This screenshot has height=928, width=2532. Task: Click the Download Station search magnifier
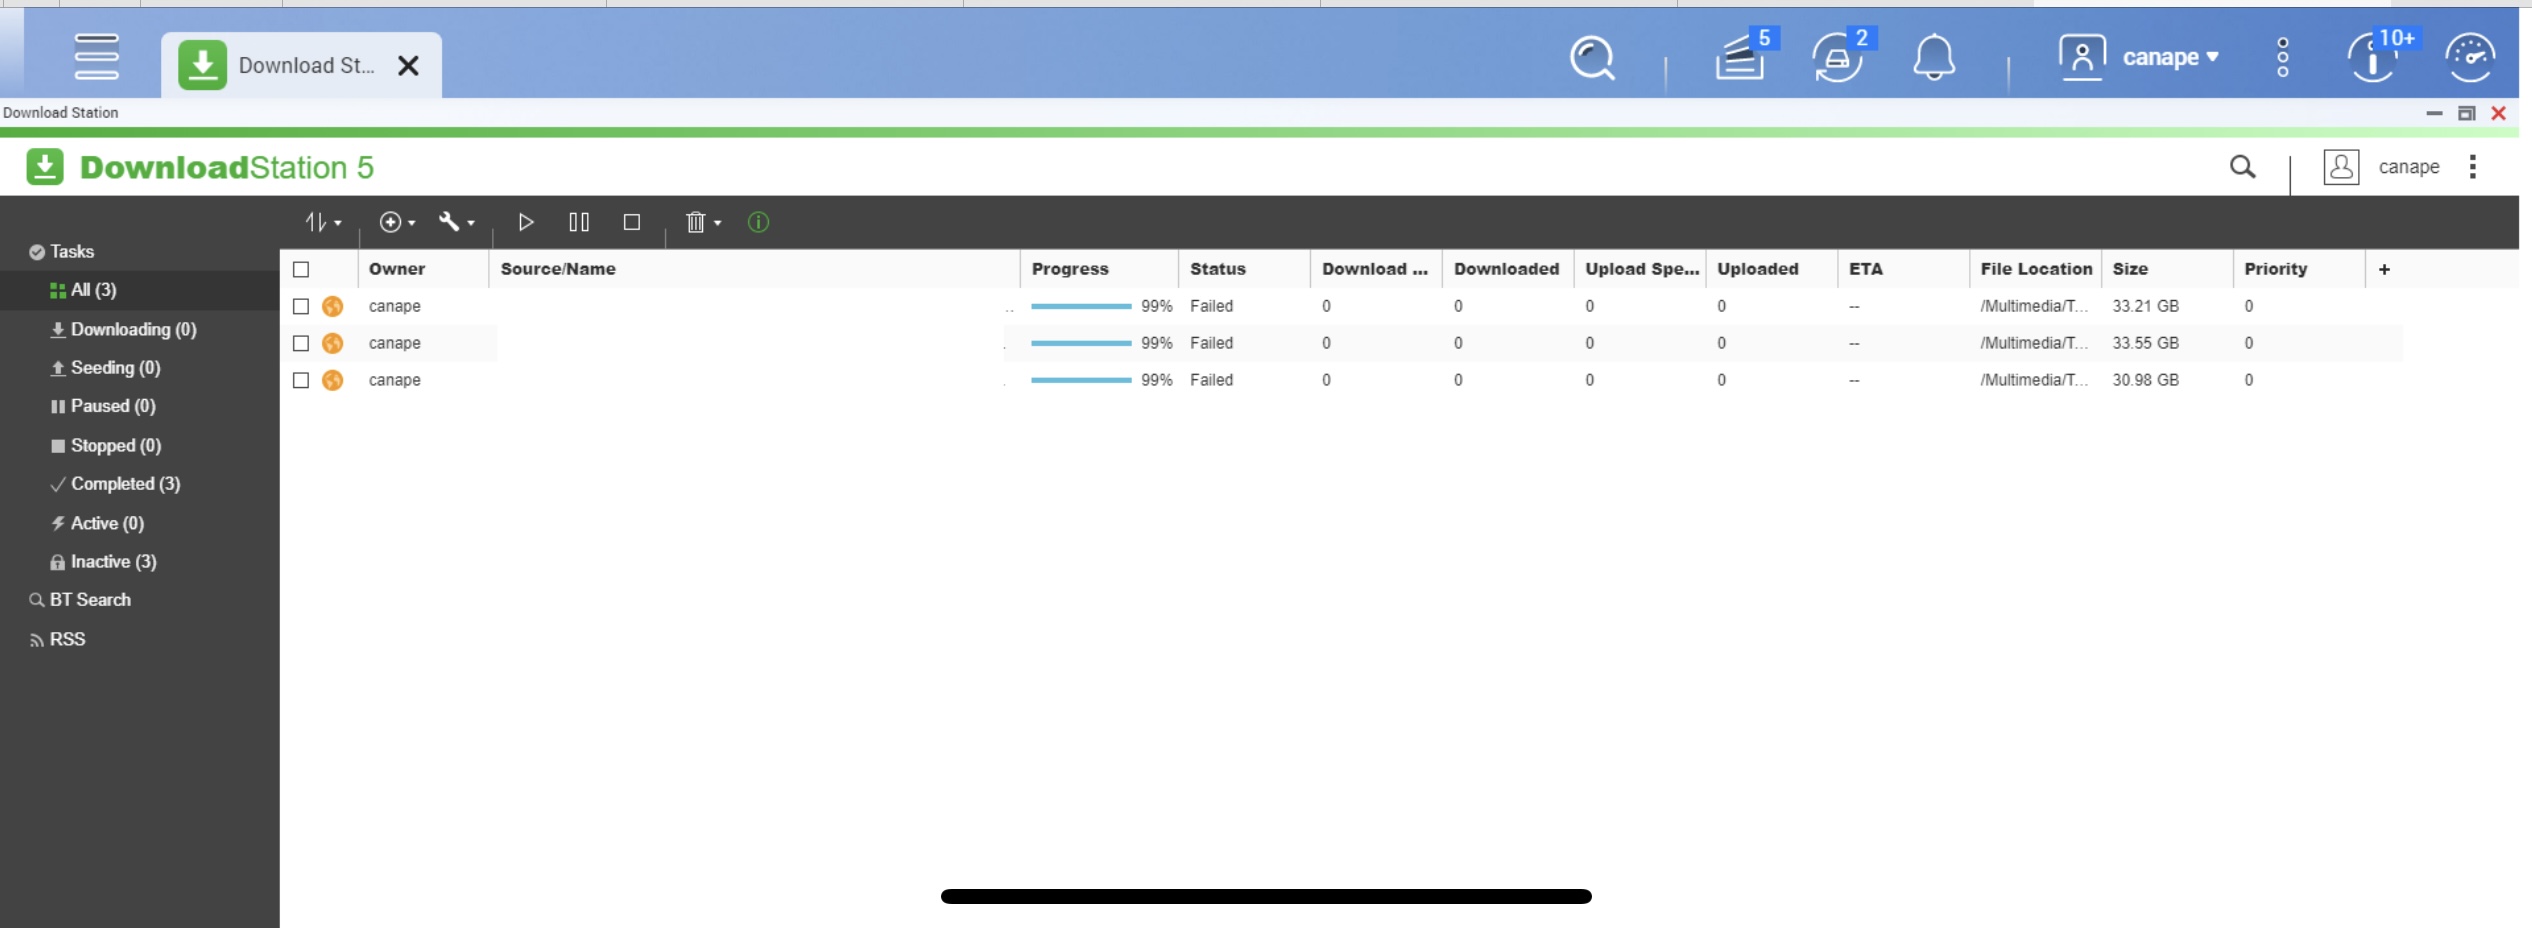click(2242, 167)
